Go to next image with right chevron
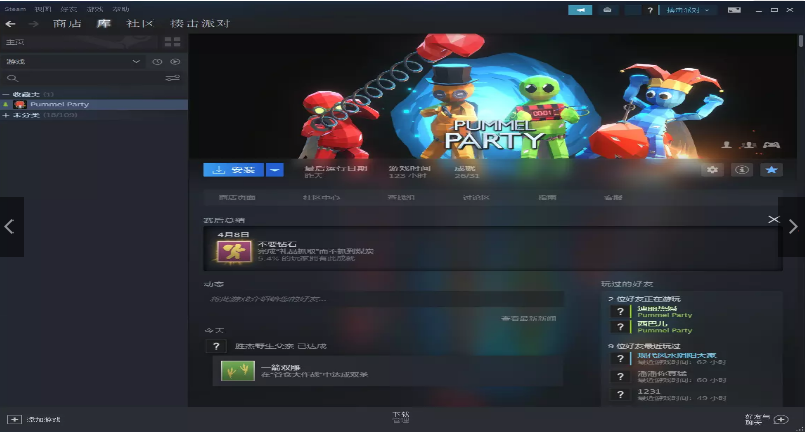Screen dimensions: 805x432 click(793, 227)
